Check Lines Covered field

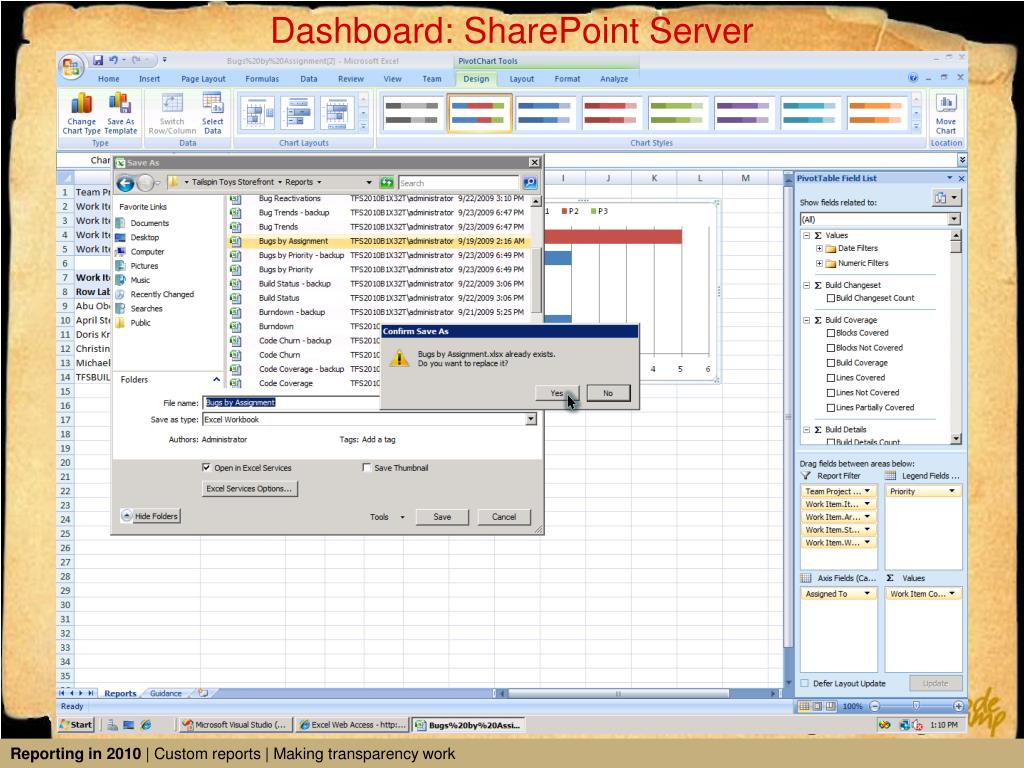(x=831, y=377)
